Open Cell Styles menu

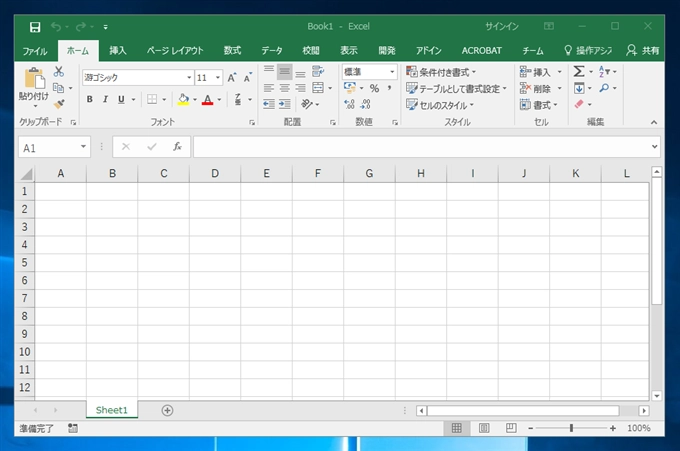439,105
